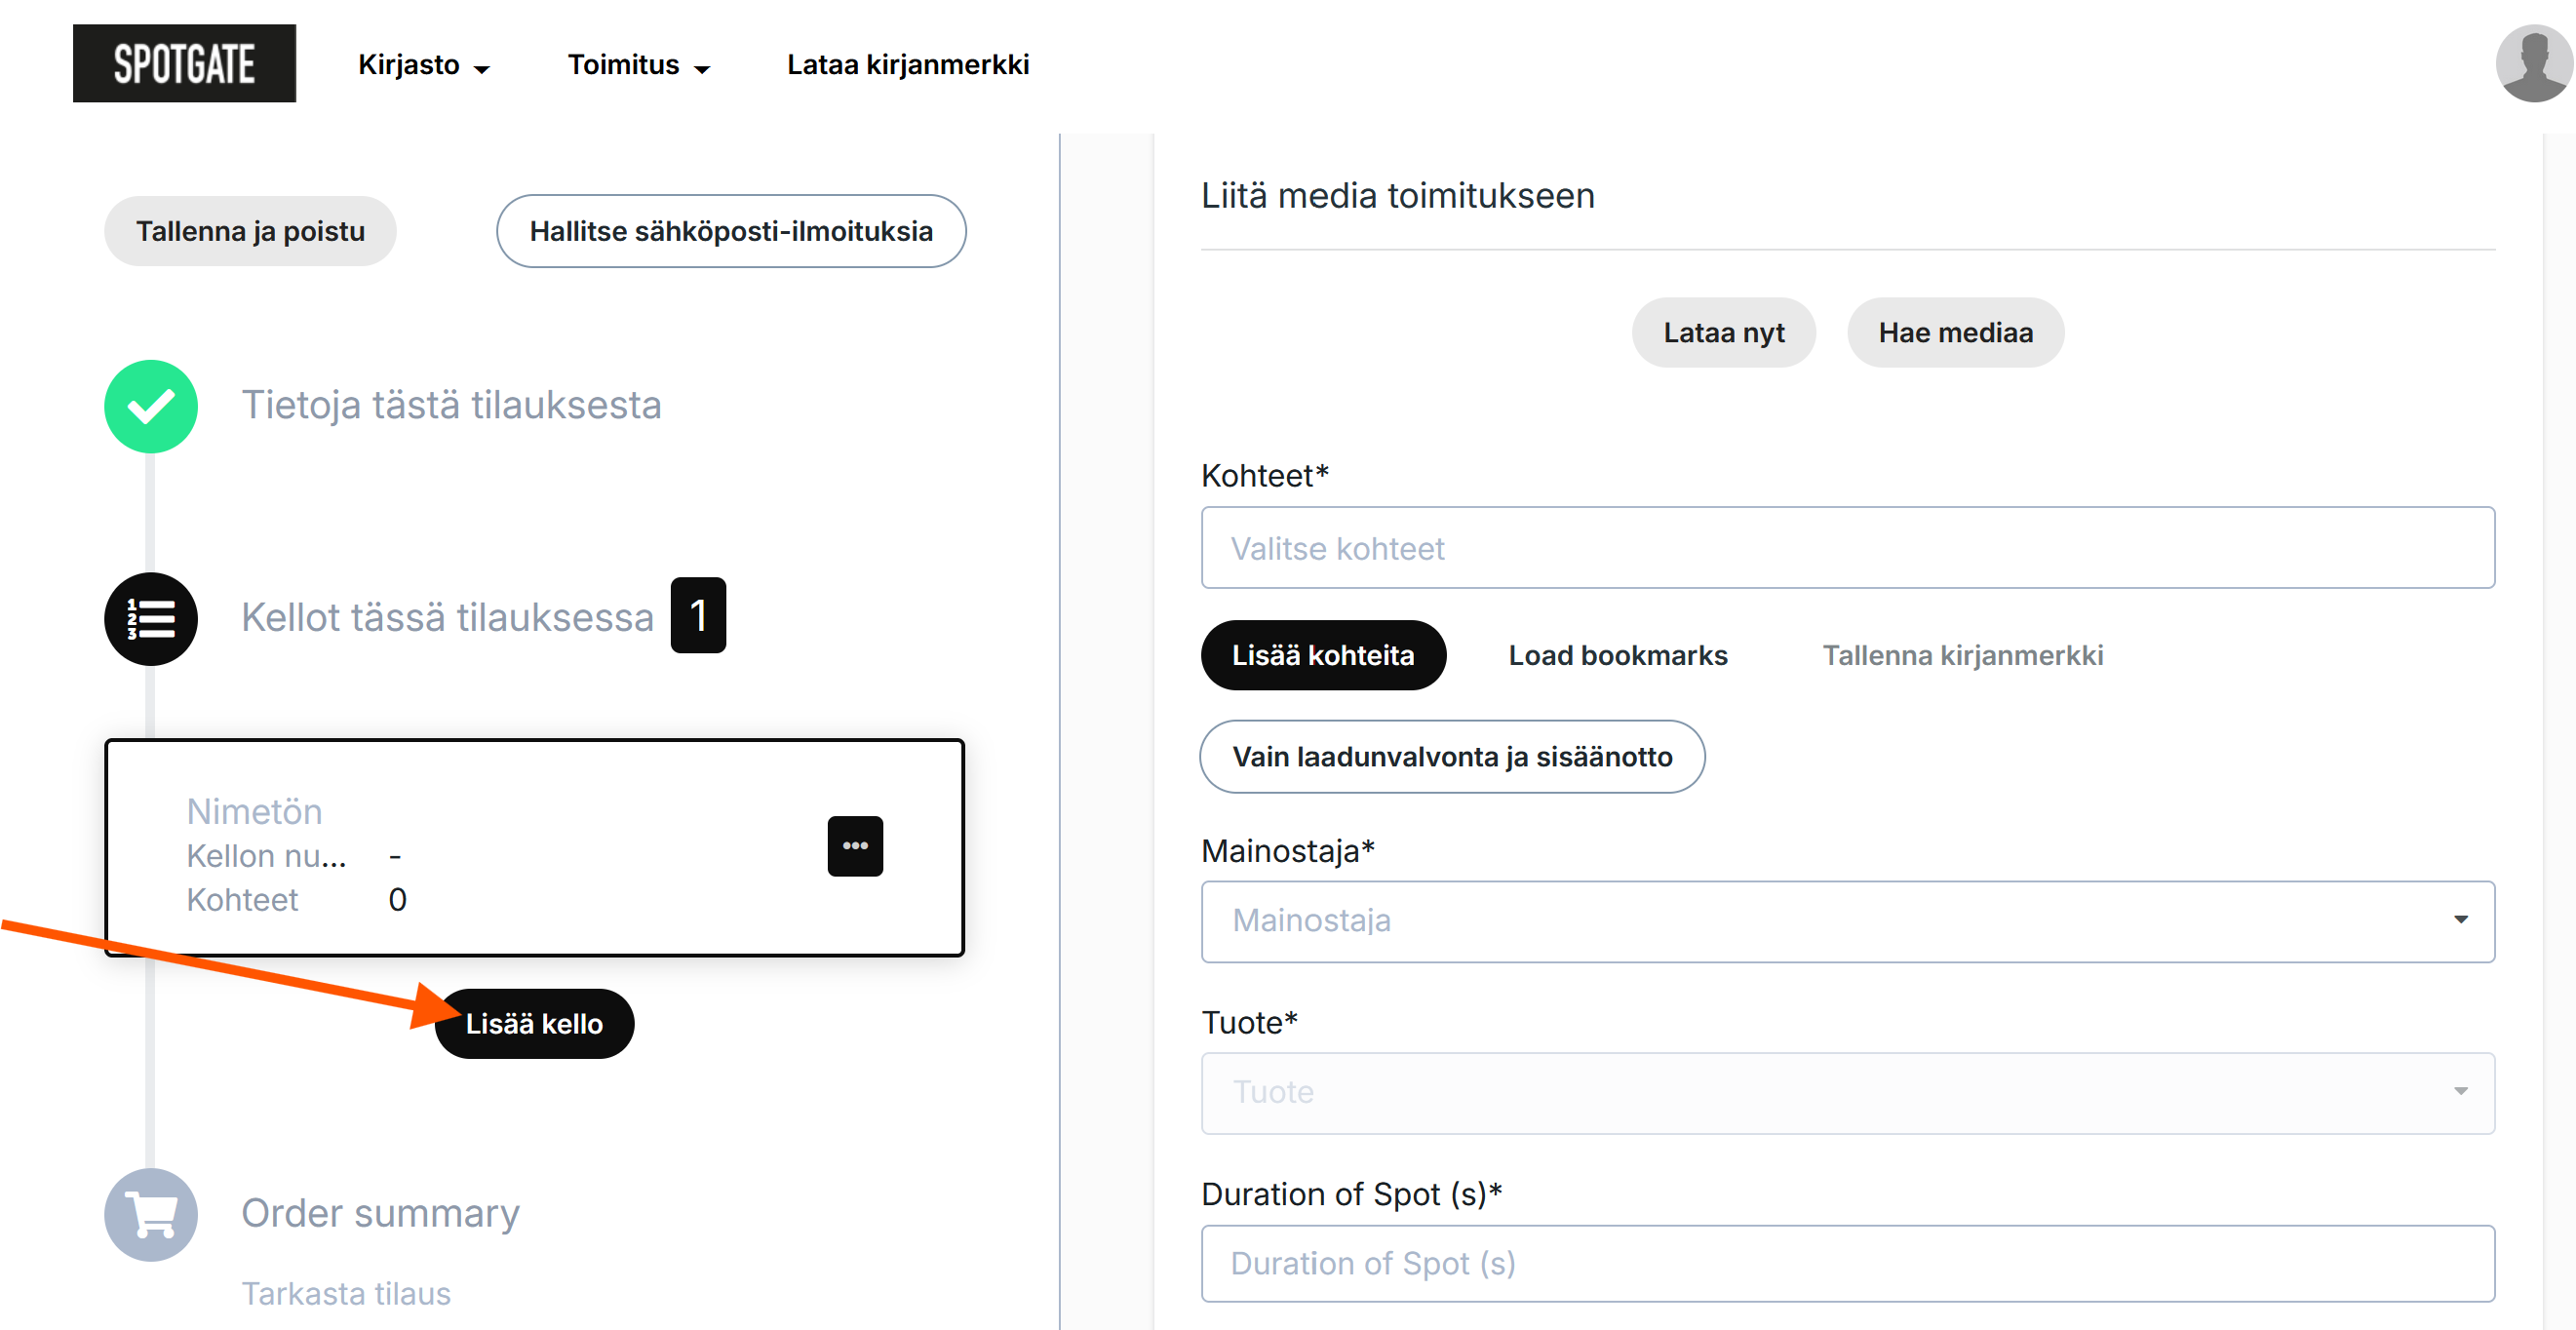Open the Tuote dropdown
The height and width of the screenshot is (1330, 2576).
click(x=1847, y=1092)
